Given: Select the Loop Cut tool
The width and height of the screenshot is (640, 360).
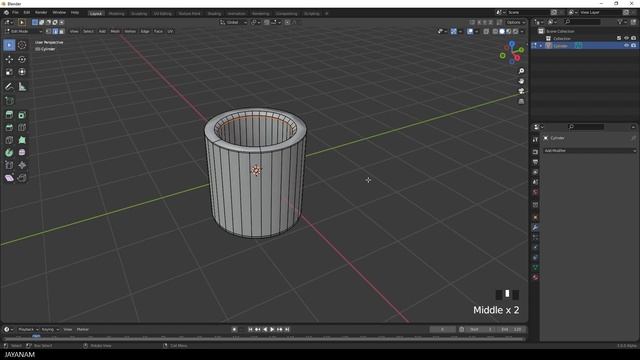Looking at the screenshot, I should point(22,128).
